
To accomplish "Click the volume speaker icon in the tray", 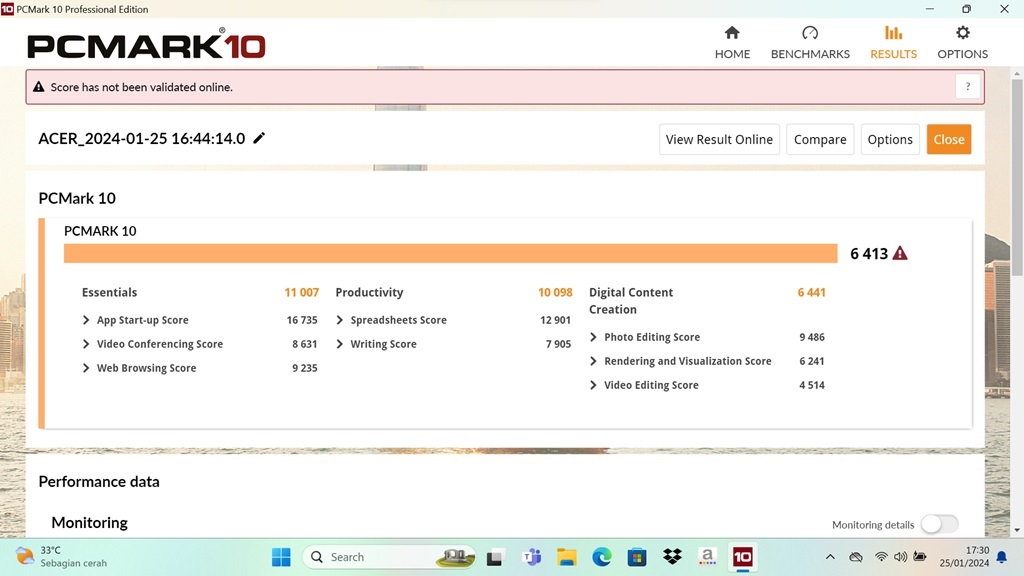I will 901,557.
